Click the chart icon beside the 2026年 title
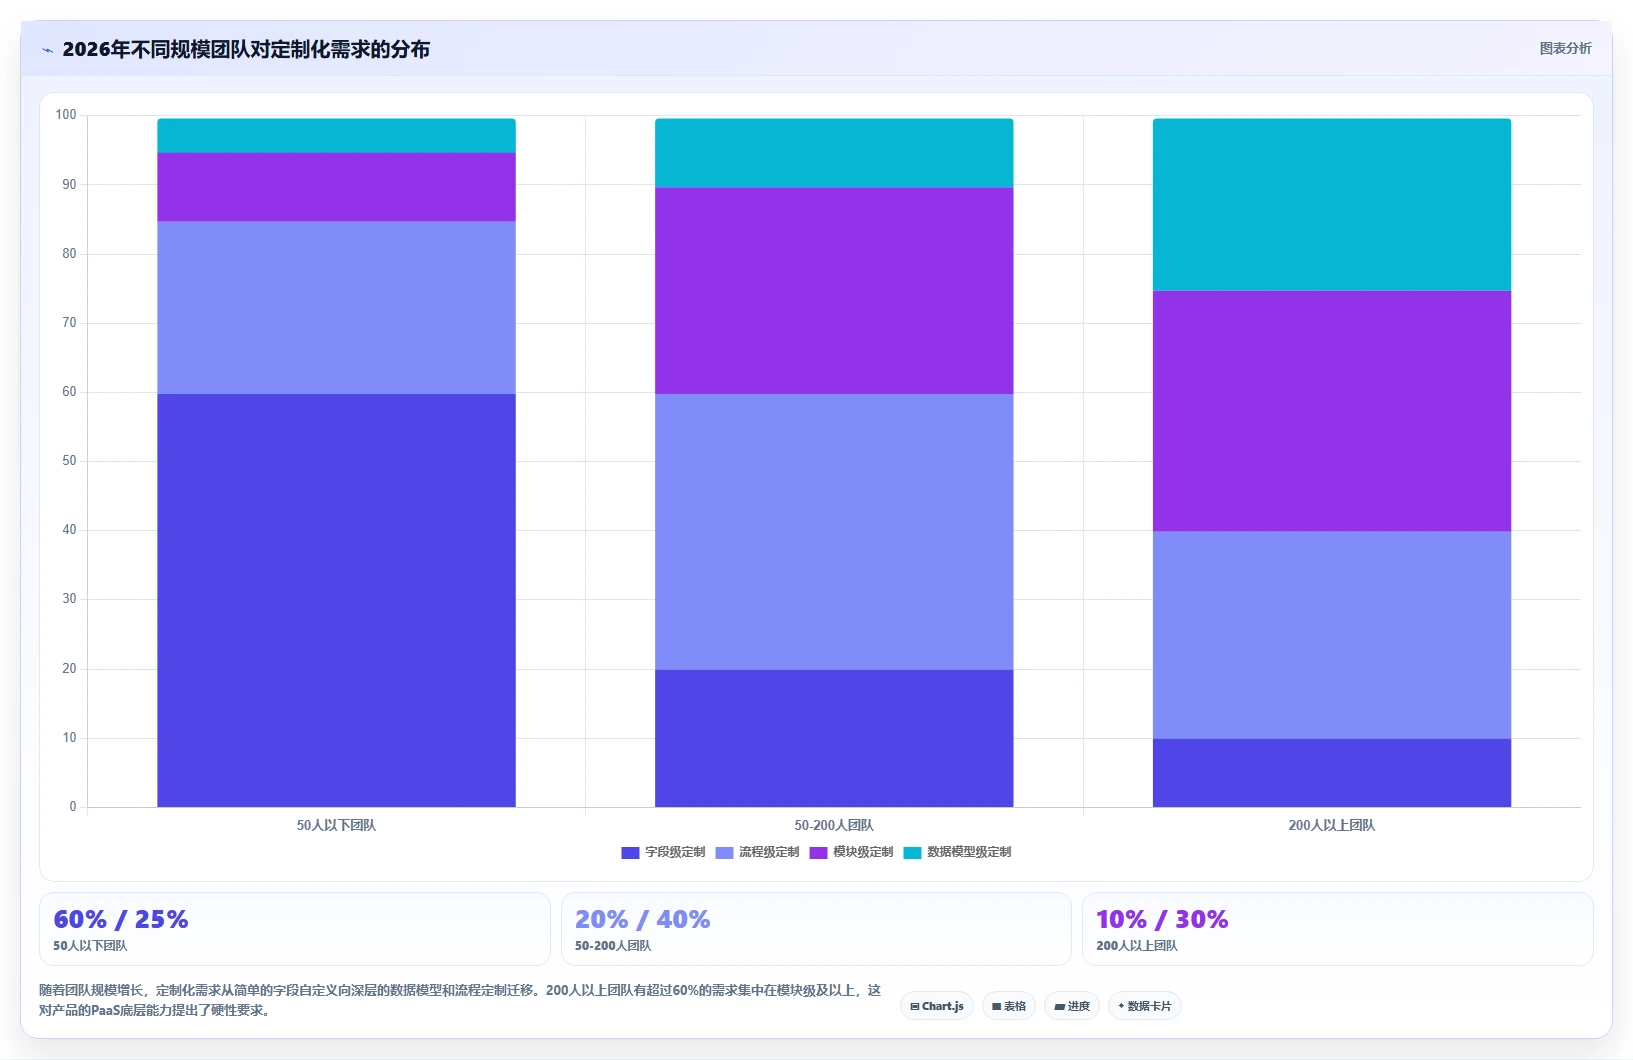The height and width of the screenshot is (1060, 1633). [x=47, y=50]
